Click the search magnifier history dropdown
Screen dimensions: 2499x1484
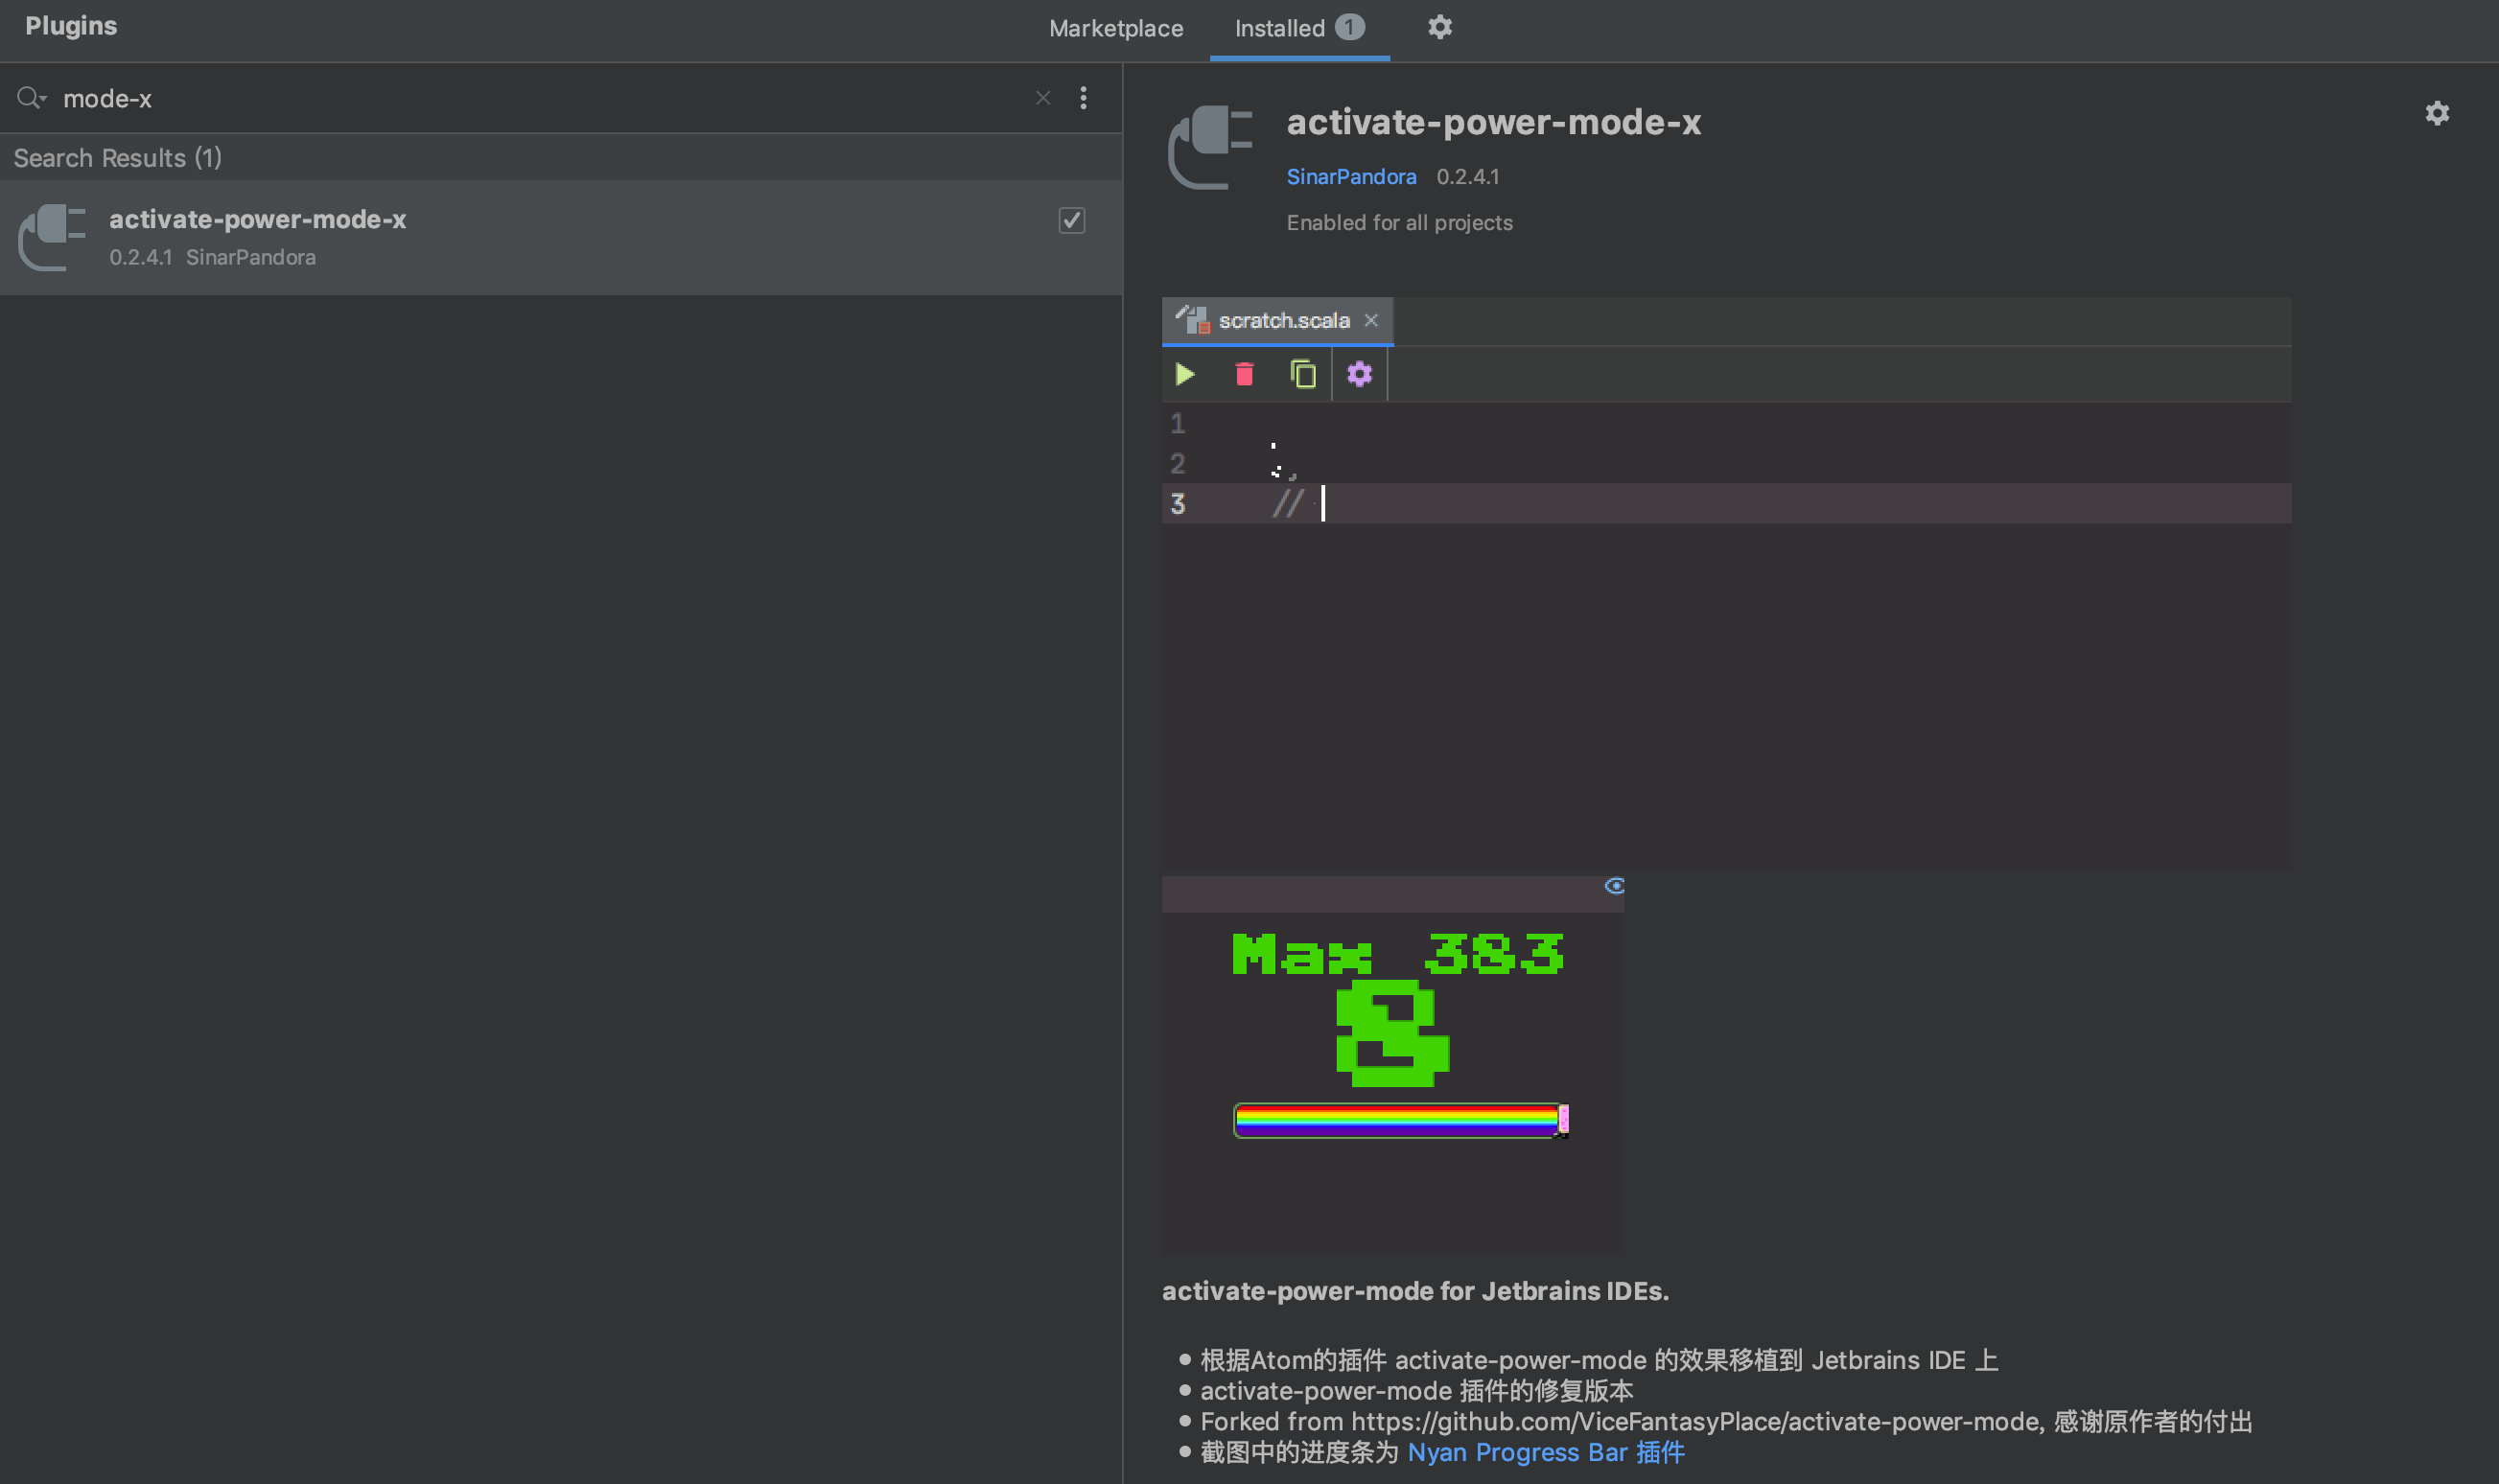click(x=31, y=98)
